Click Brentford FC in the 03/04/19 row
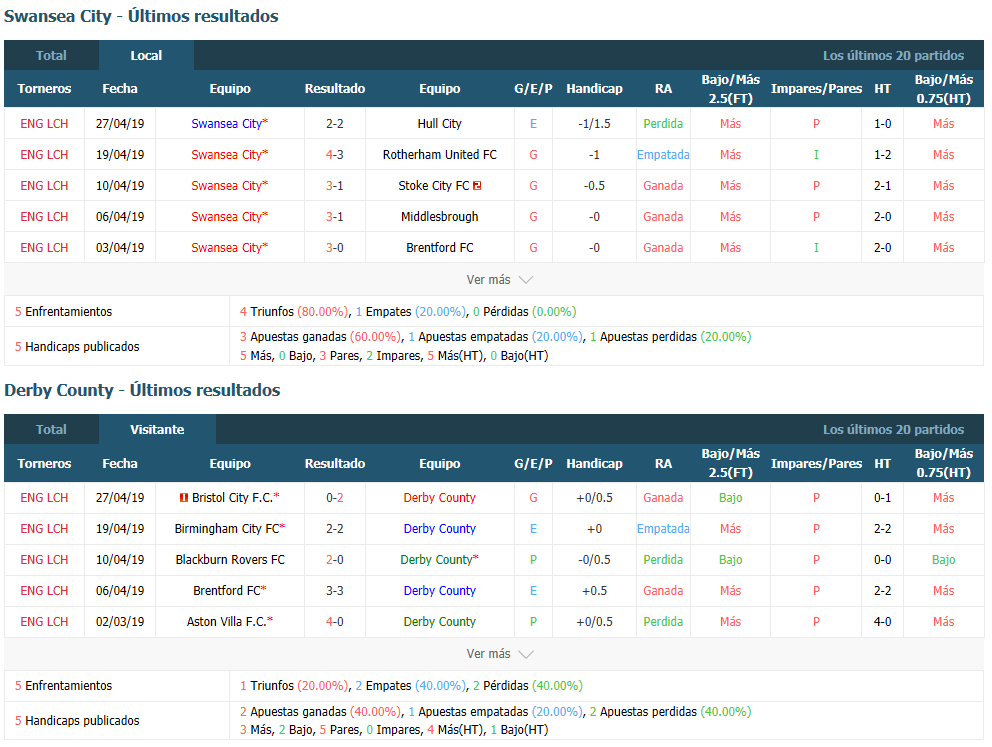Image resolution: width=992 pixels, height=747 pixels. click(440, 248)
